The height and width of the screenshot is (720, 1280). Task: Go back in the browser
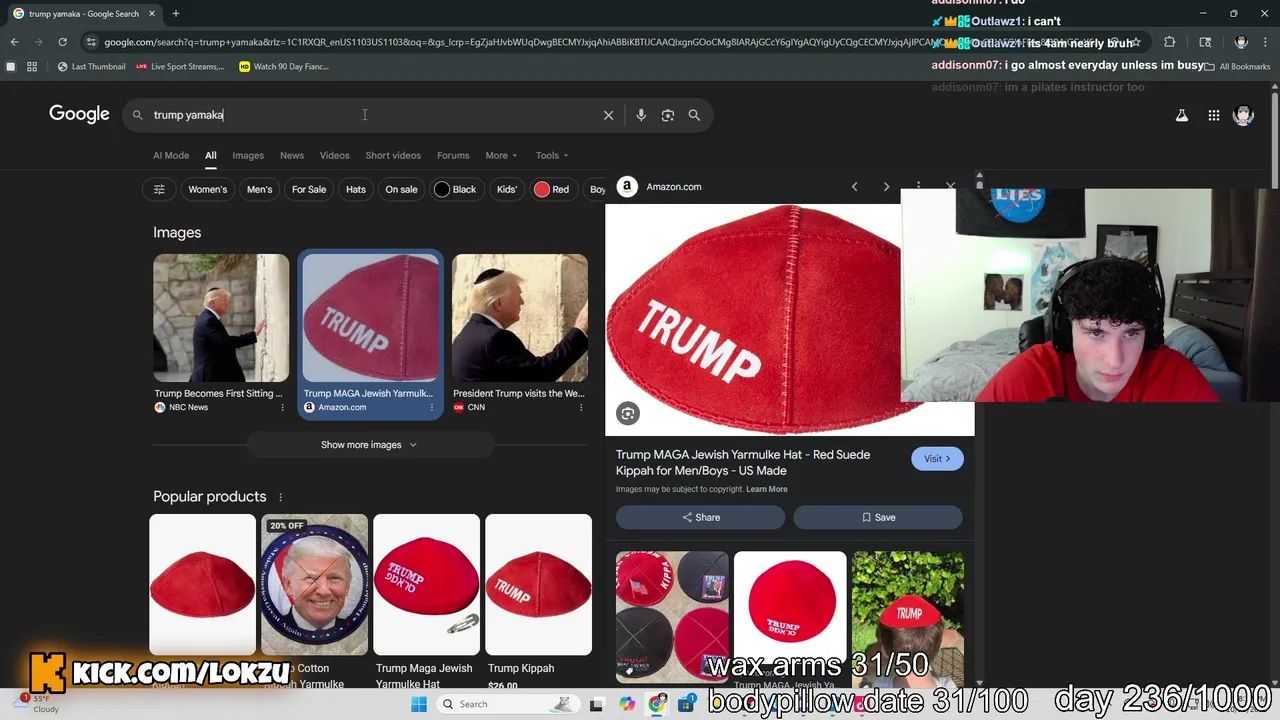pos(14,42)
